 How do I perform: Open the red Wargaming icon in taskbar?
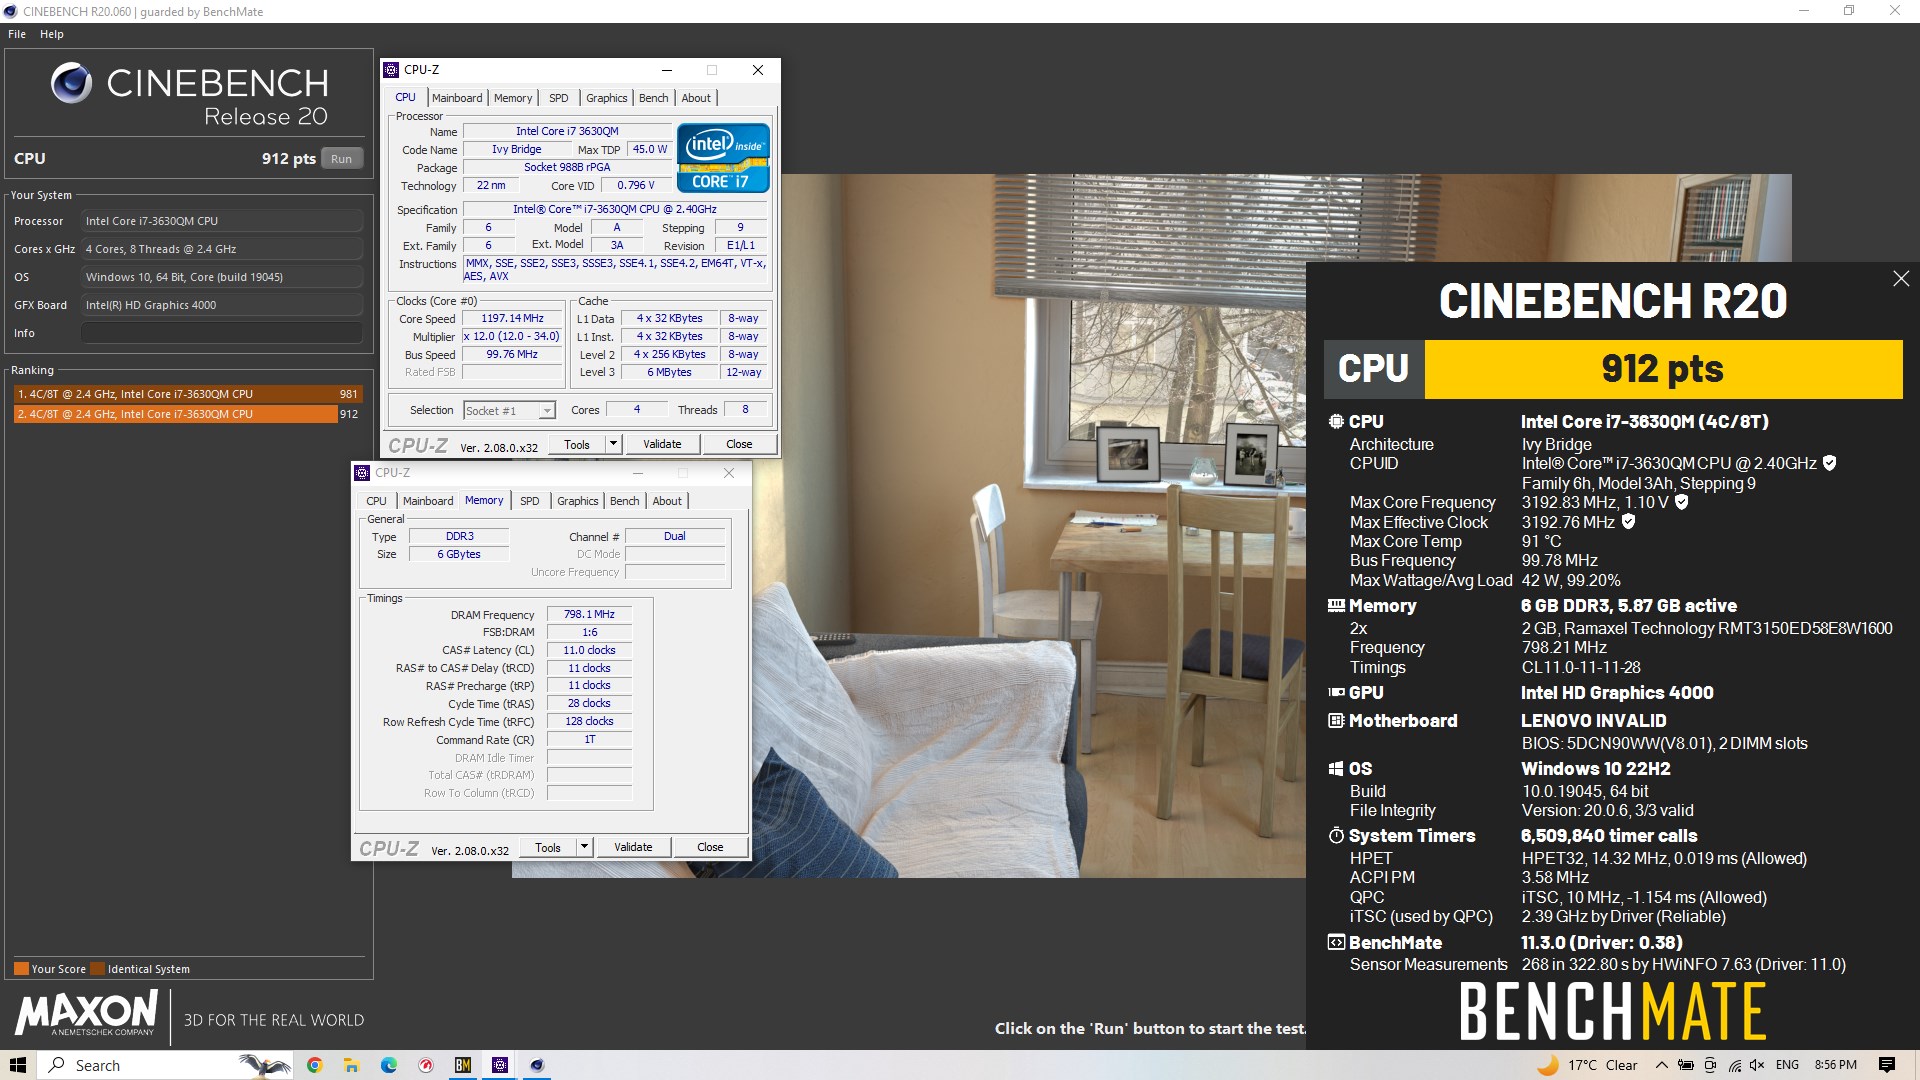(426, 1065)
